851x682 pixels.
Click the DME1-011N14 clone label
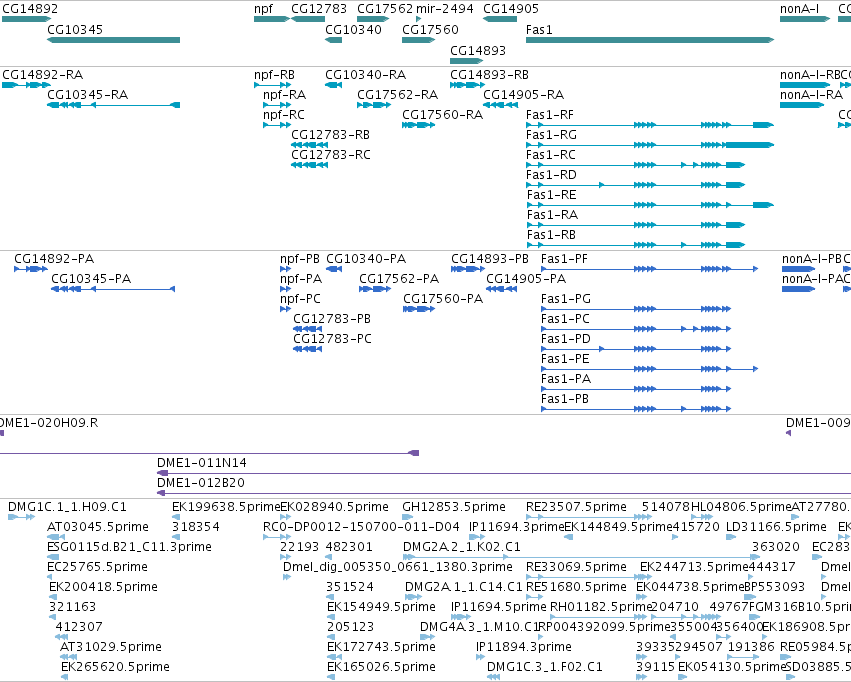(202, 462)
